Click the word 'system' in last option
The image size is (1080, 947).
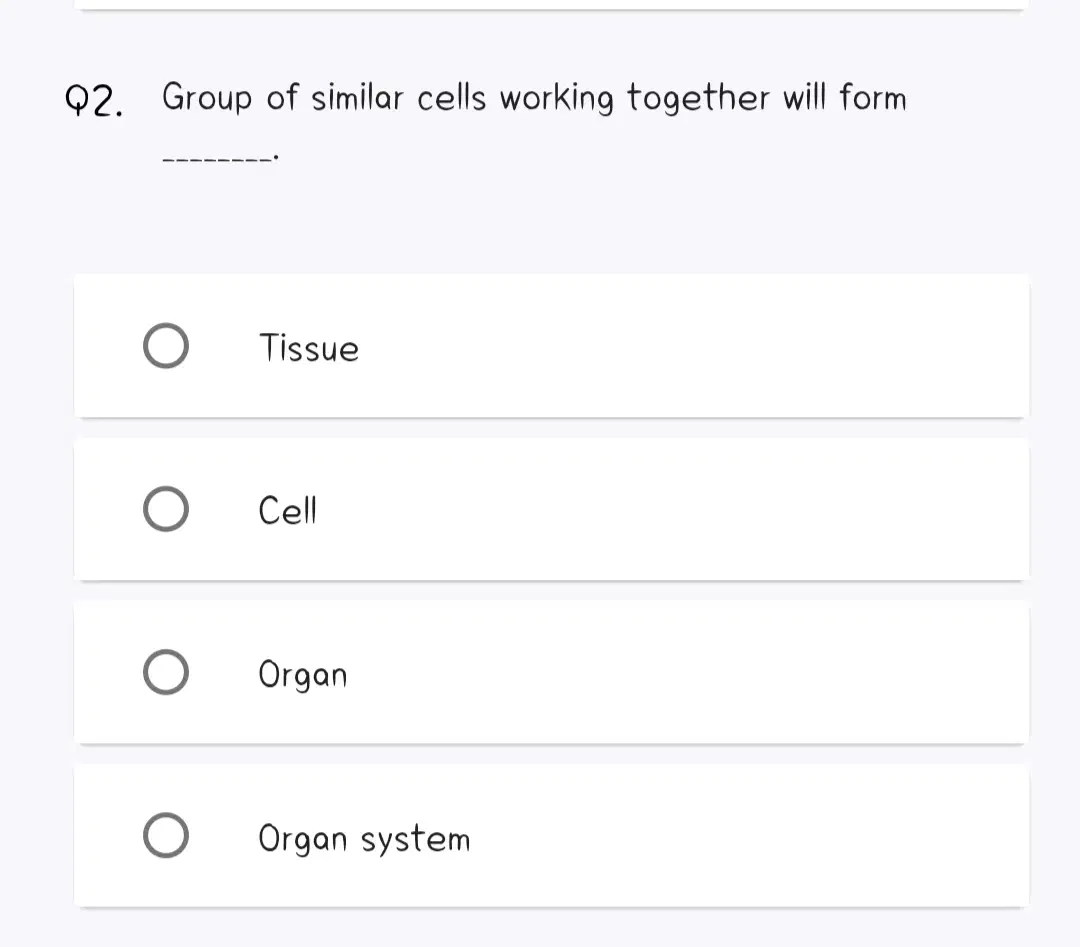(x=415, y=840)
